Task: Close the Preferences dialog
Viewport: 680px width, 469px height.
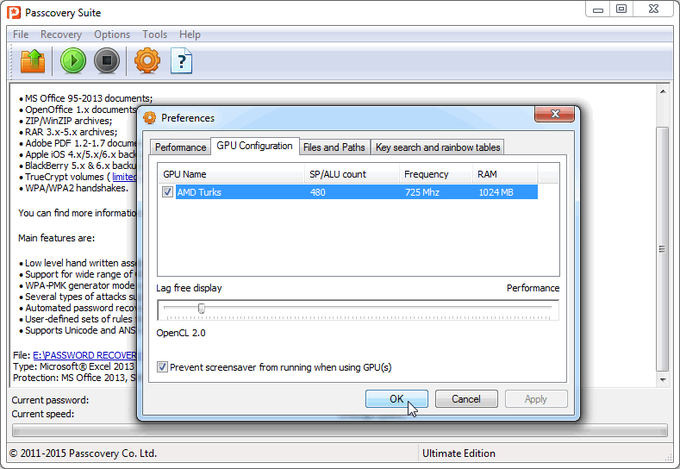Action: pyautogui.click(x=555, y=114)
